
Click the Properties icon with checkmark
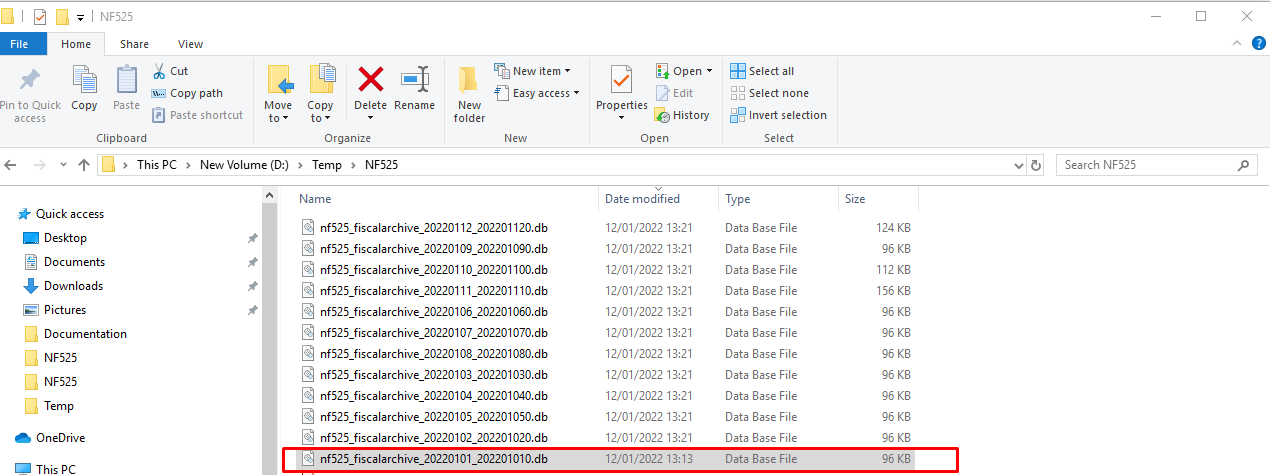click(621, 81)
